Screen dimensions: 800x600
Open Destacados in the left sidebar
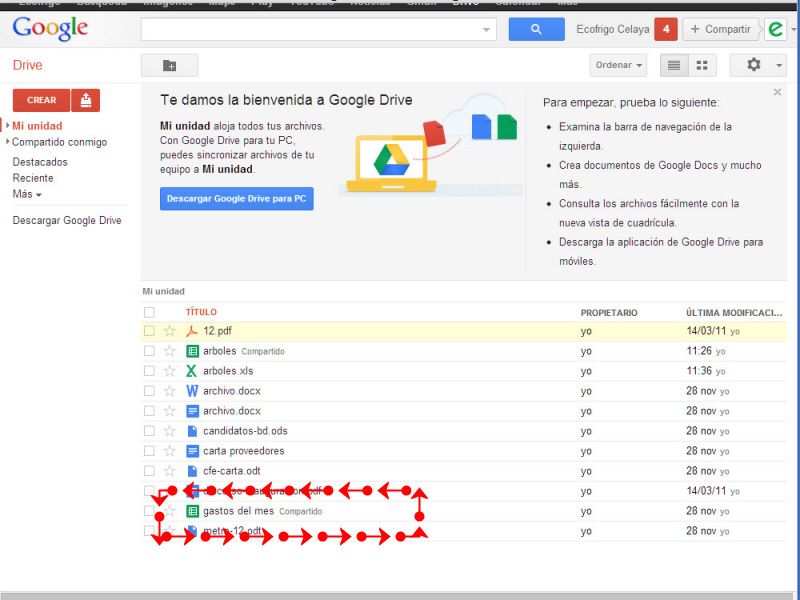tap(40, 162)
